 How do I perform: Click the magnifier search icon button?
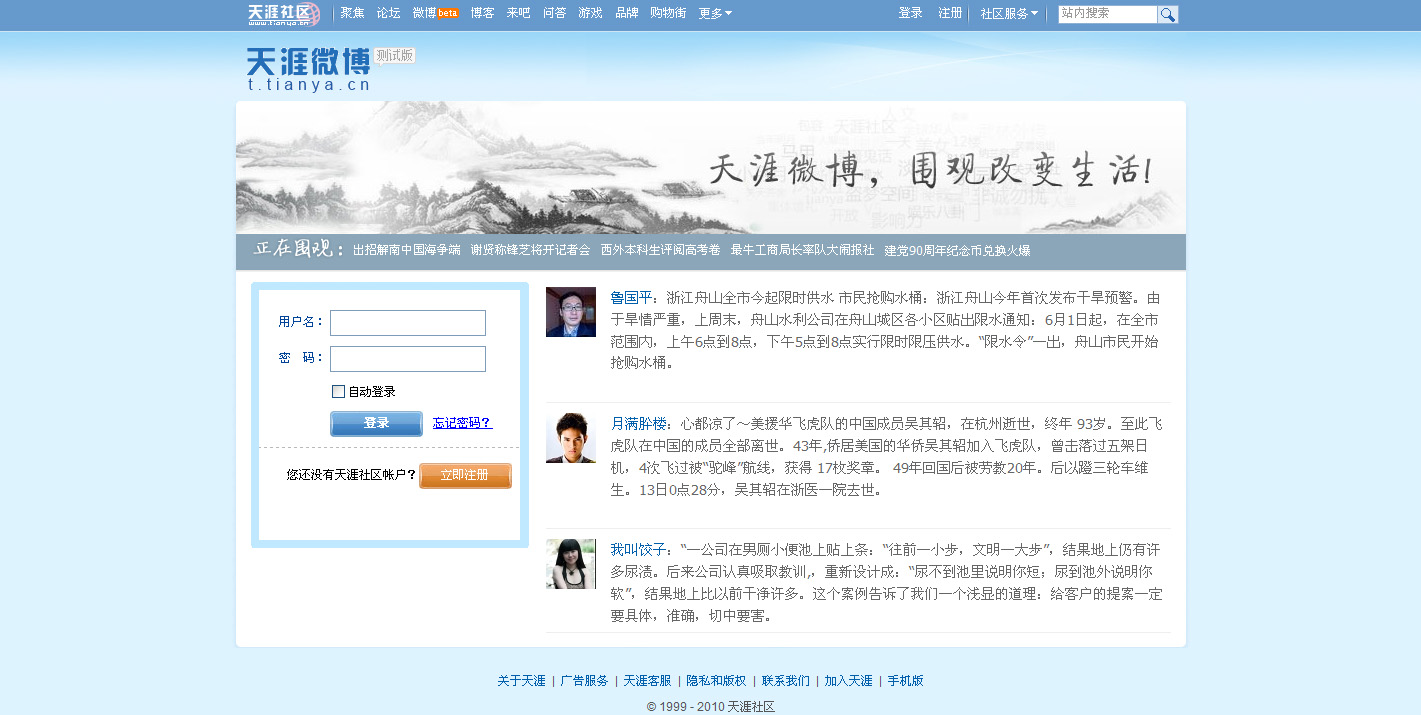coord(1168,14)
